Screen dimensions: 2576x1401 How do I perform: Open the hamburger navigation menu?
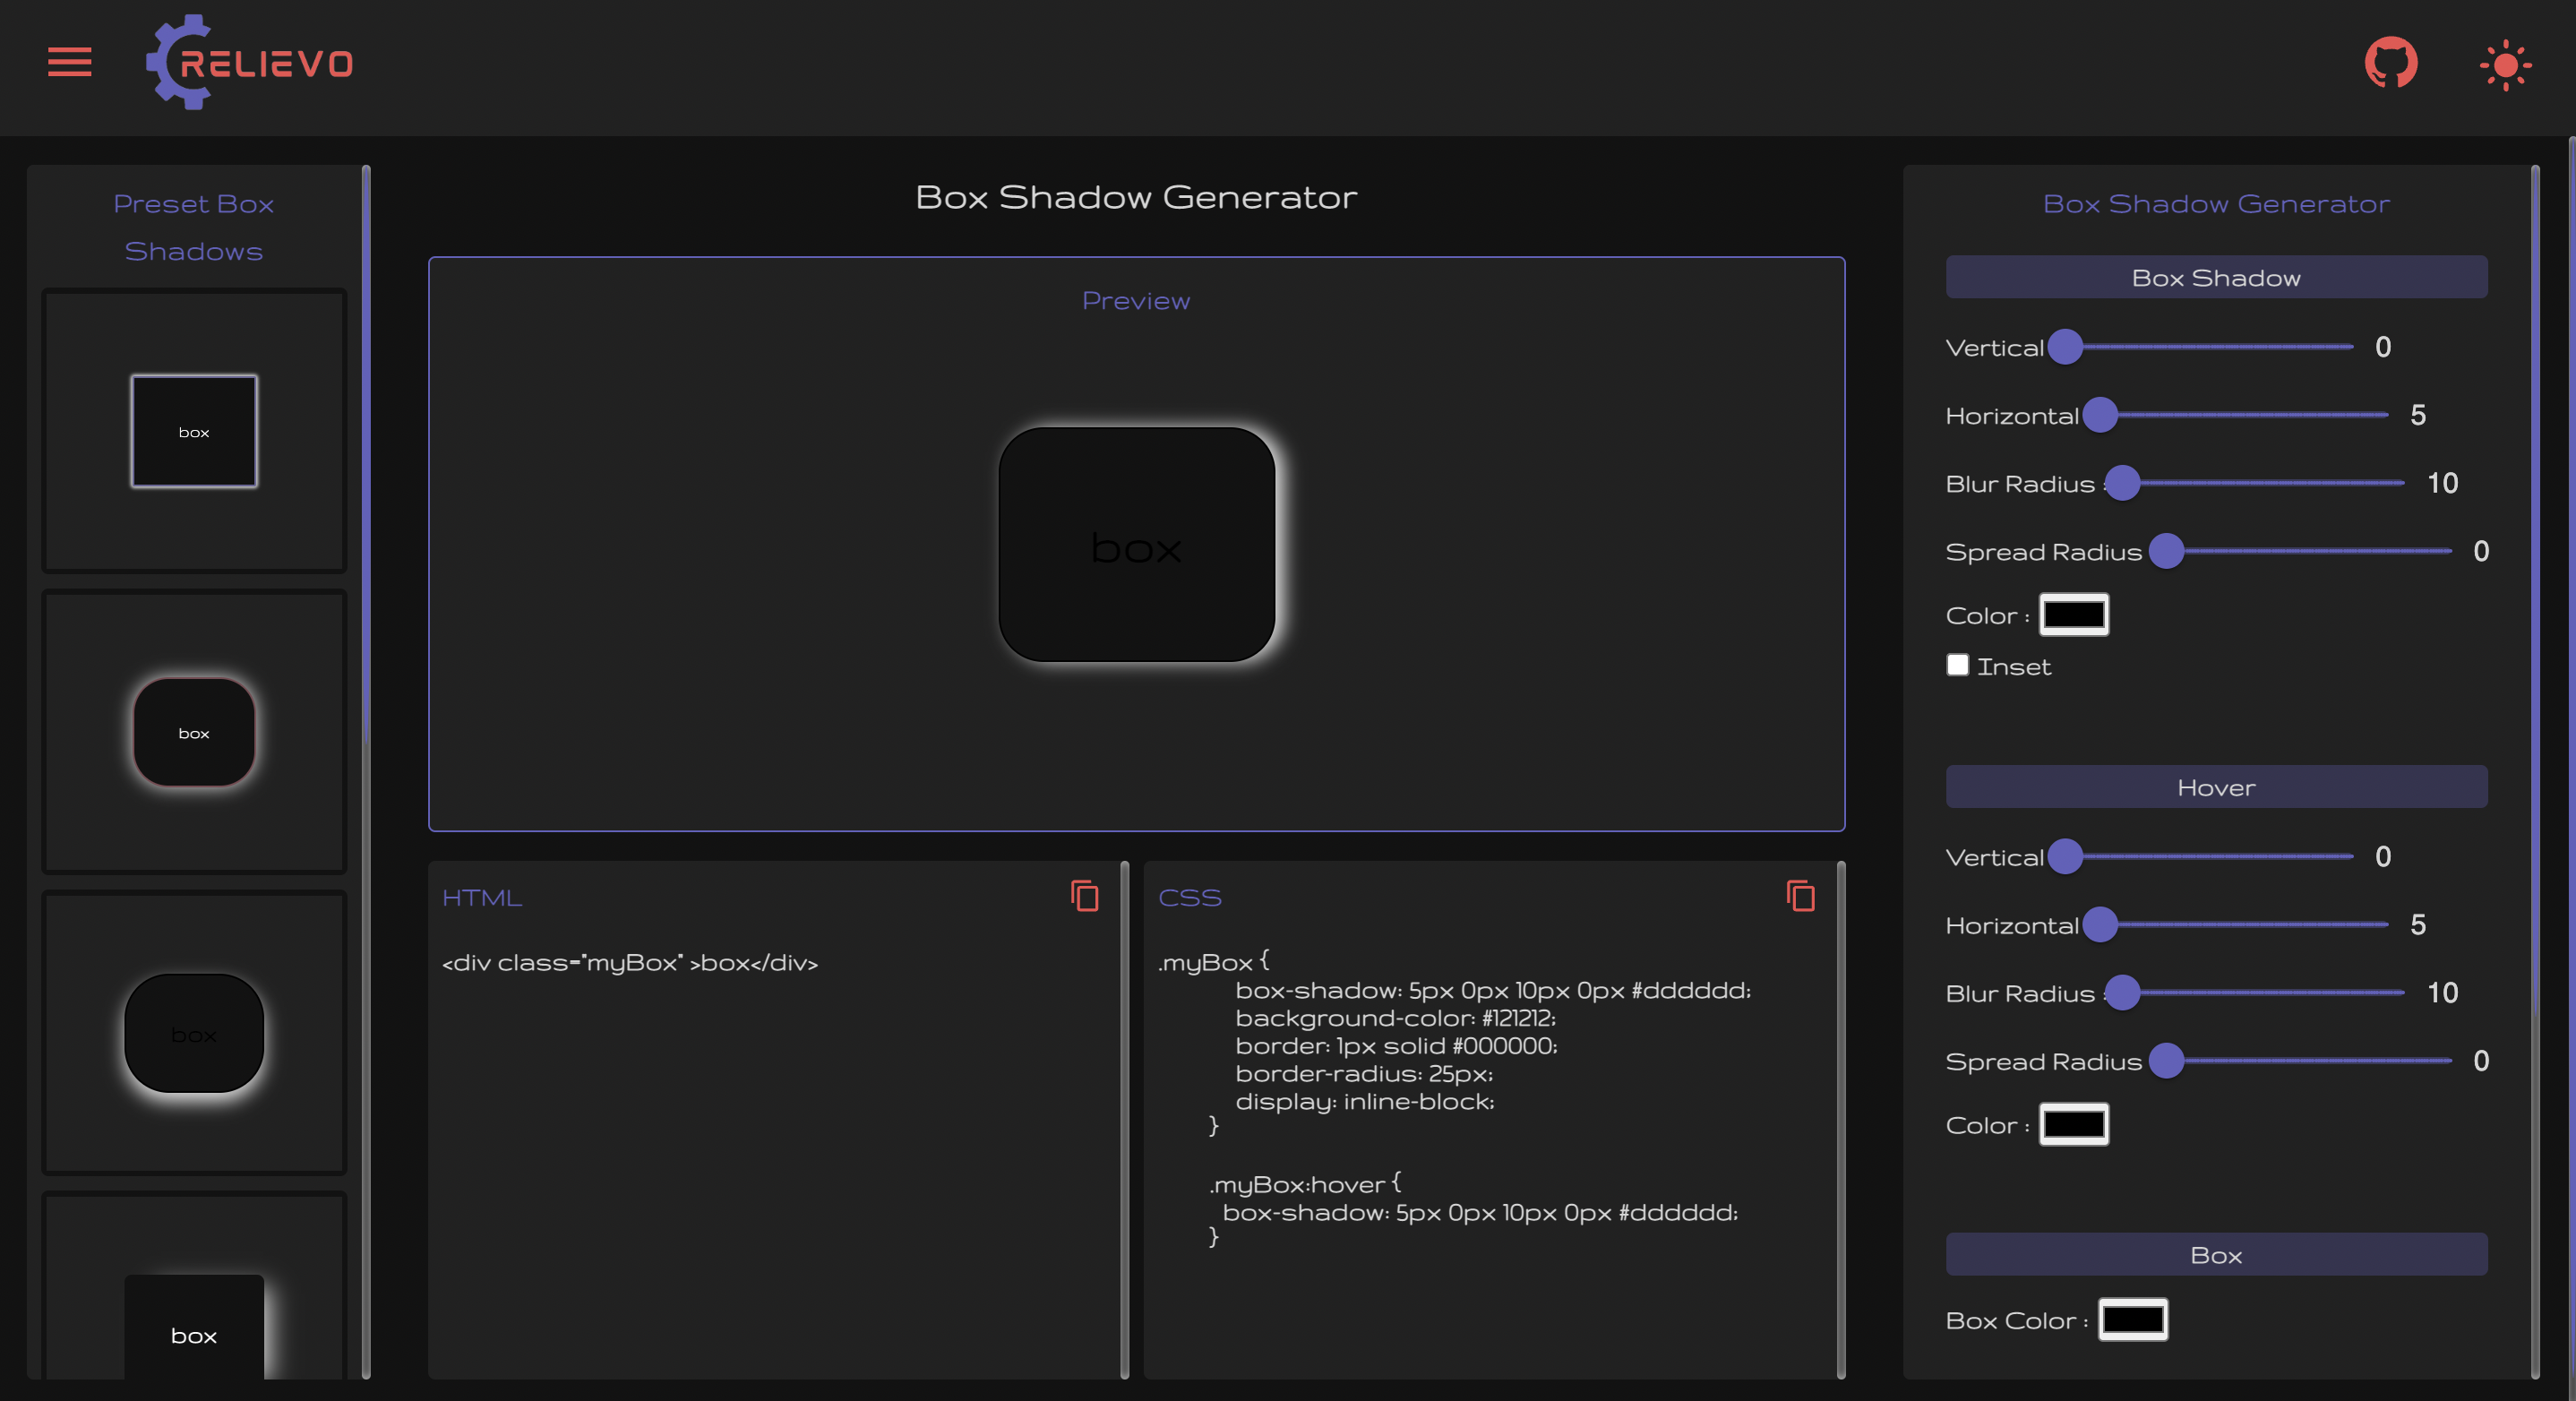click(x=69, y=62)
